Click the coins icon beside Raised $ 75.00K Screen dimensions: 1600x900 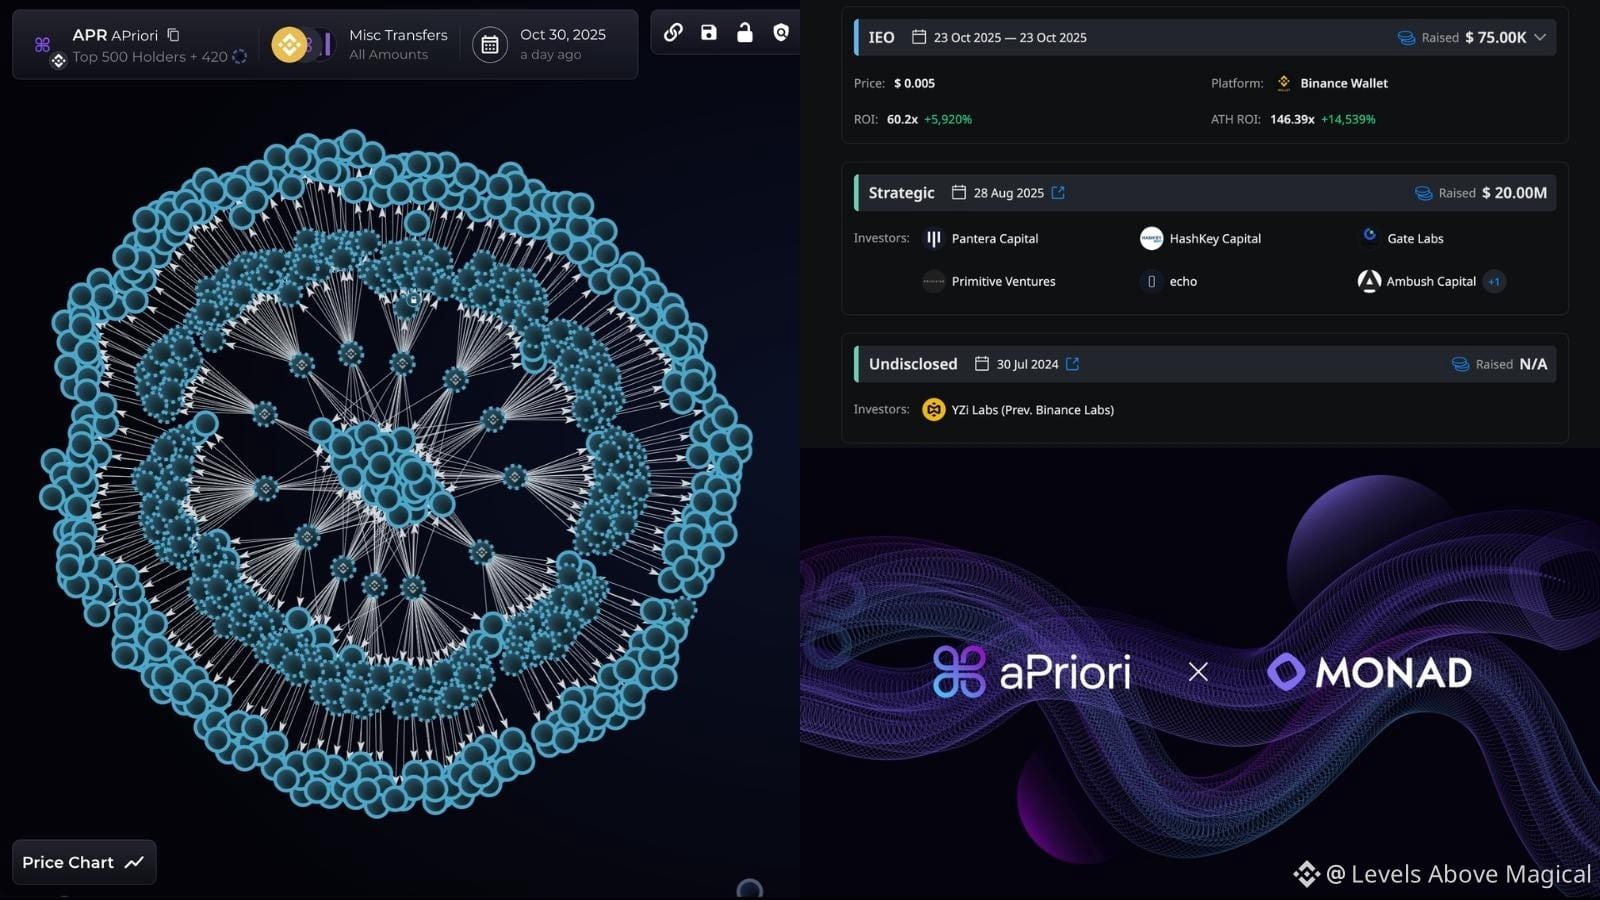[x=1406, y=38]
